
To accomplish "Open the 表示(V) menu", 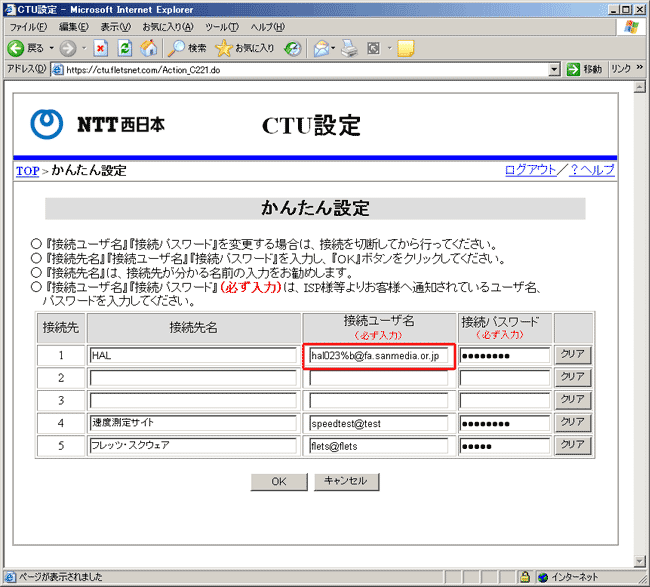I will (x=116, y=27).
